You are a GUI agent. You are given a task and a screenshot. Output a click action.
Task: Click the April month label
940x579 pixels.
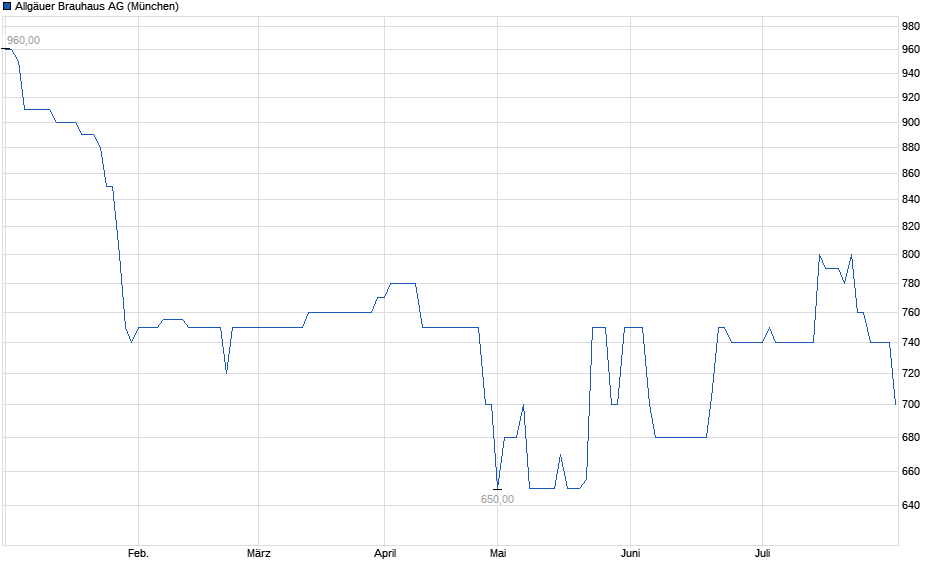(x=385, y=553)
